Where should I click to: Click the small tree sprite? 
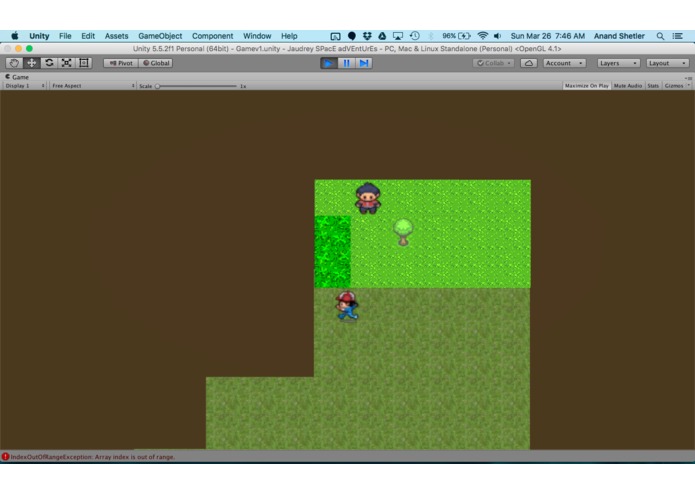click(x=403, y=232)
